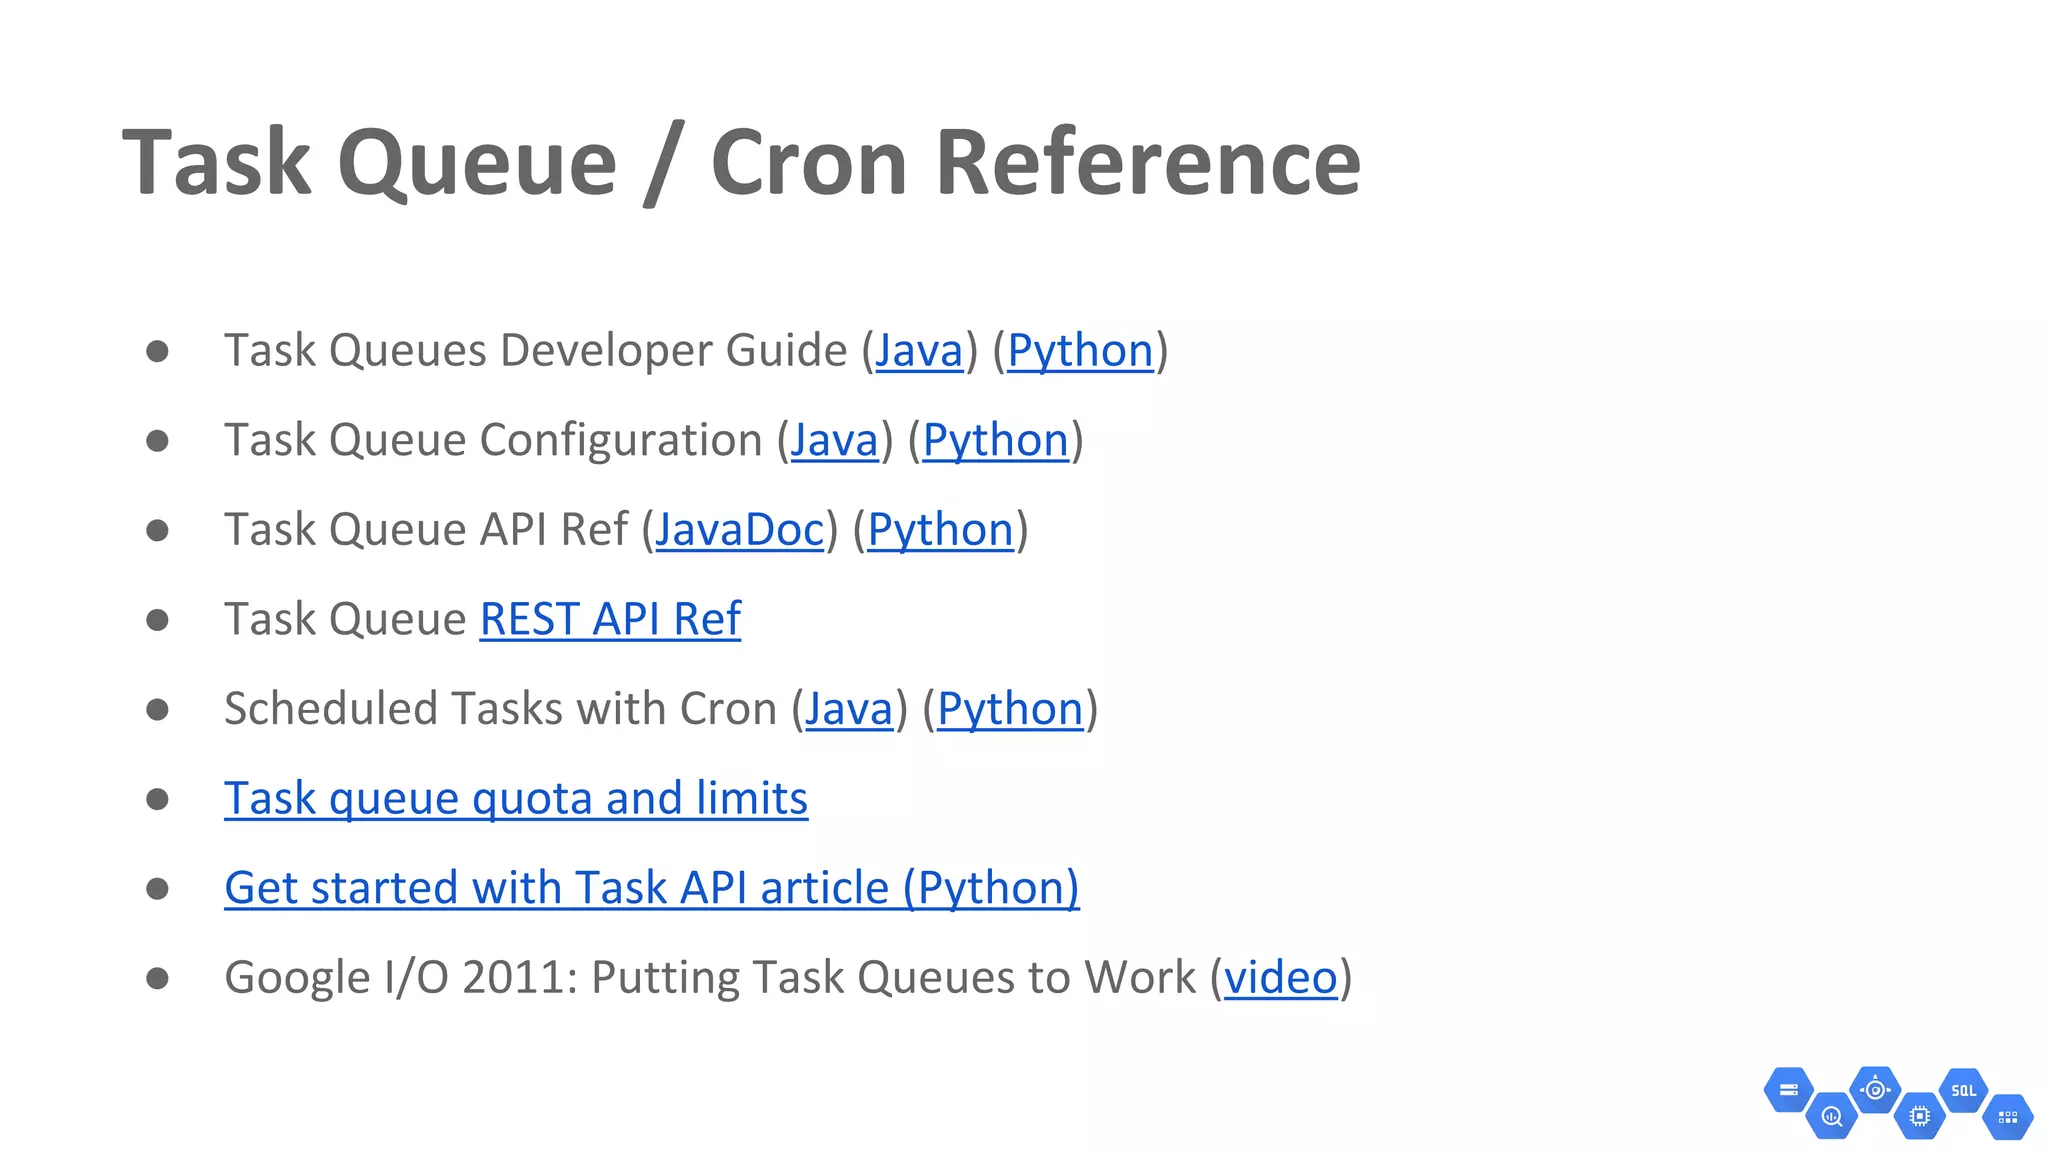Open Java link for Task Queues Developer Guide
Screen dimensions: 2048x1152
tap(919, 351)
